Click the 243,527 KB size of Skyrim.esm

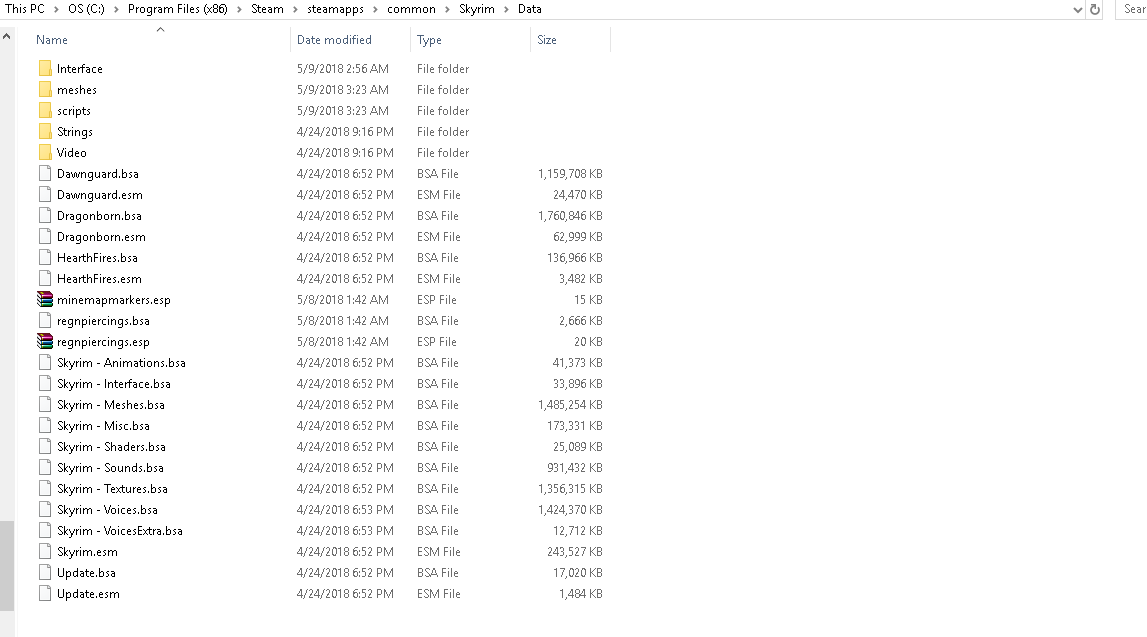point(574,552)
